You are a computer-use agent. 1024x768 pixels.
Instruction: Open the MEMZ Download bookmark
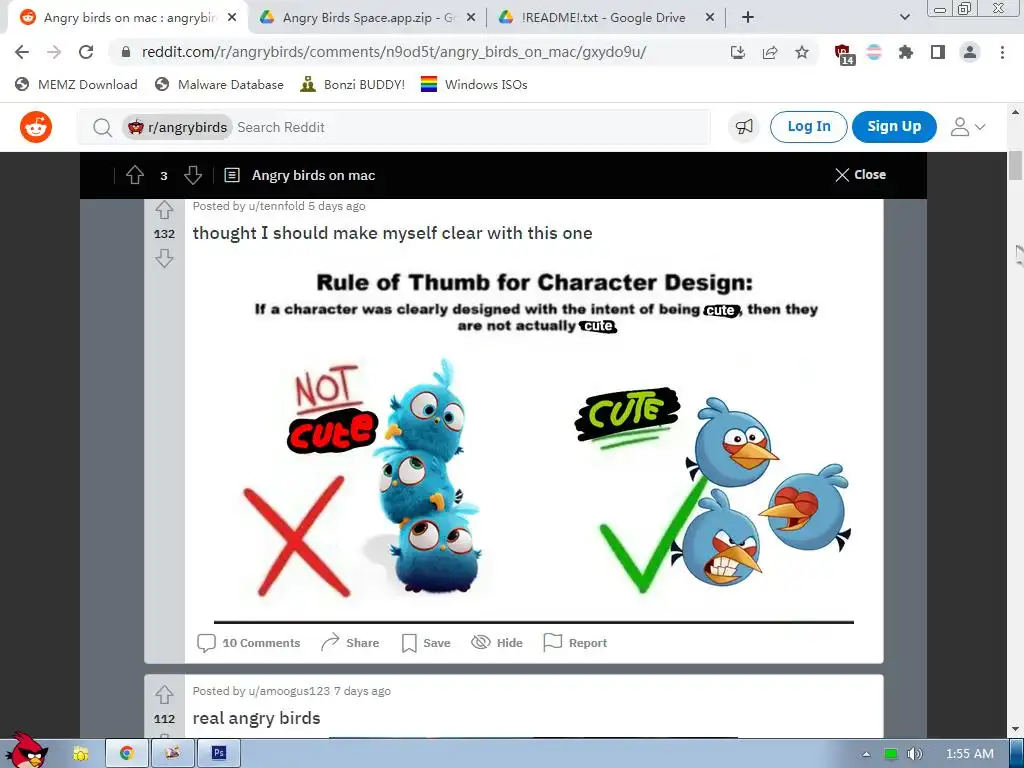click(x=76, y=84)
